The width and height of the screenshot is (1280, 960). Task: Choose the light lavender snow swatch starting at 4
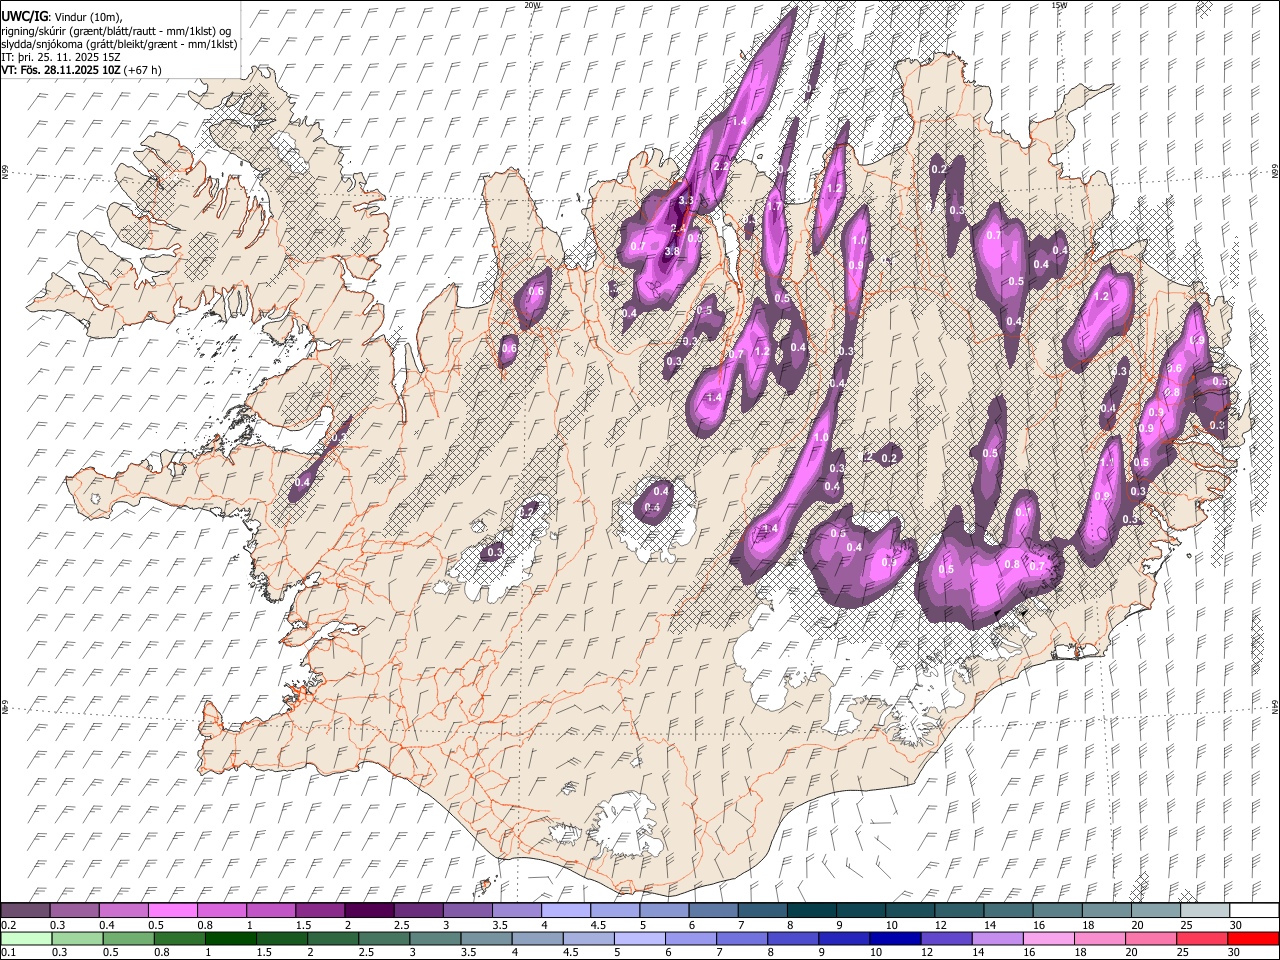564,910
